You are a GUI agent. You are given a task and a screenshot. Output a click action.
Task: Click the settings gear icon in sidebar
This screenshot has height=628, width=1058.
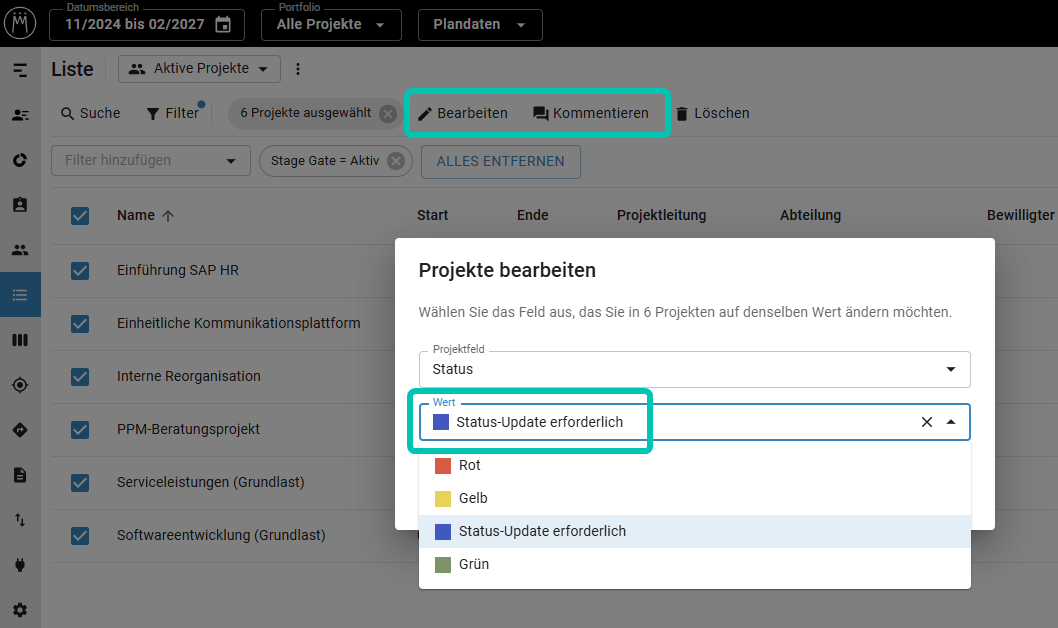[x=20, y=610]
